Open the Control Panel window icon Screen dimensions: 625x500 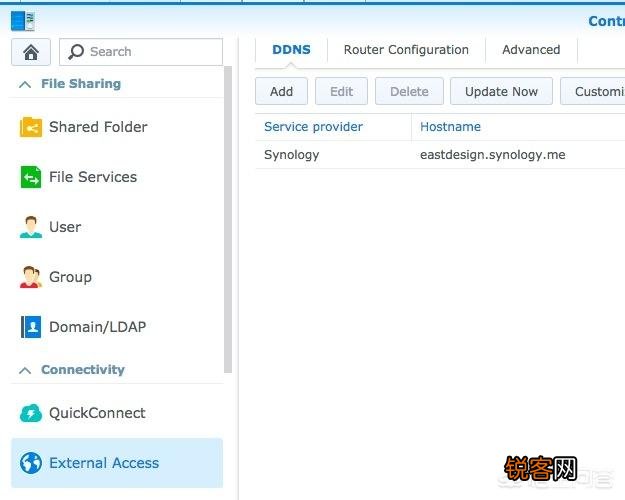[x=22, y=21]
